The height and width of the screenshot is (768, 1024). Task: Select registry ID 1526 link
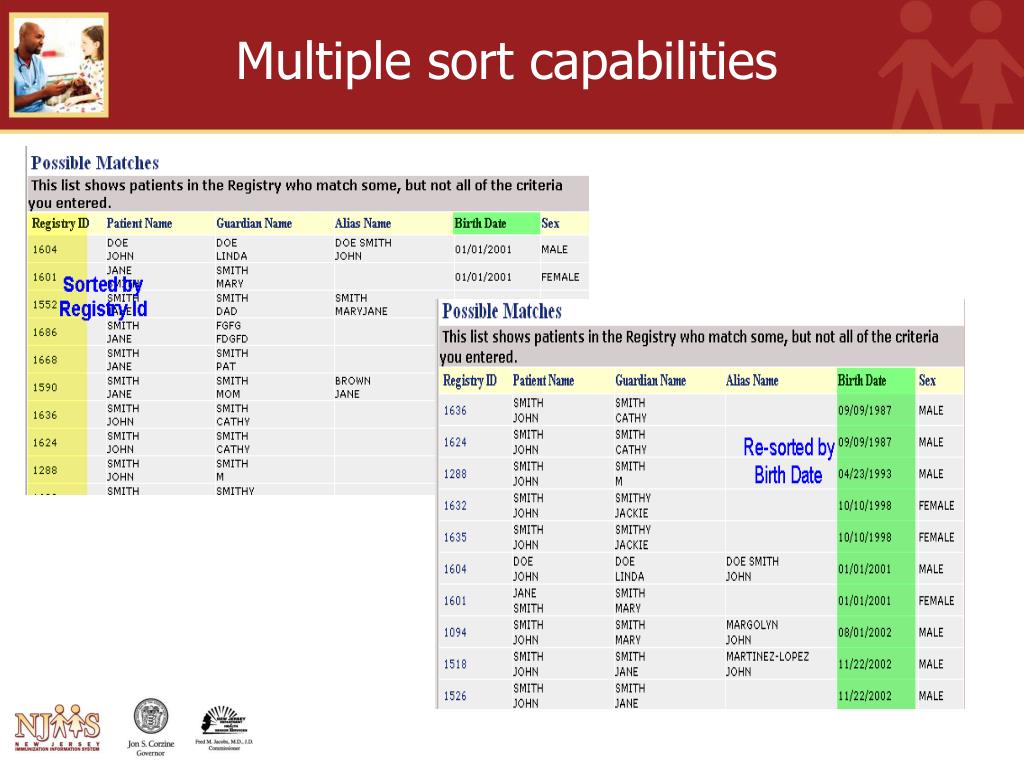(x=455, y=696)
